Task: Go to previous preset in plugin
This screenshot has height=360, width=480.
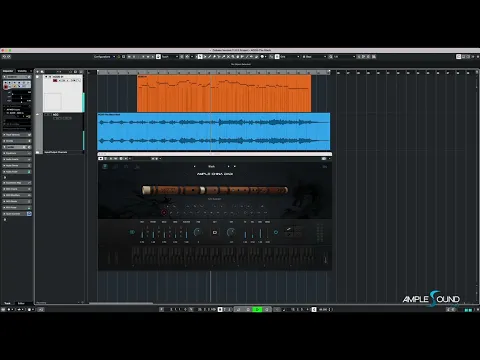Action: [x=195, y=166]
